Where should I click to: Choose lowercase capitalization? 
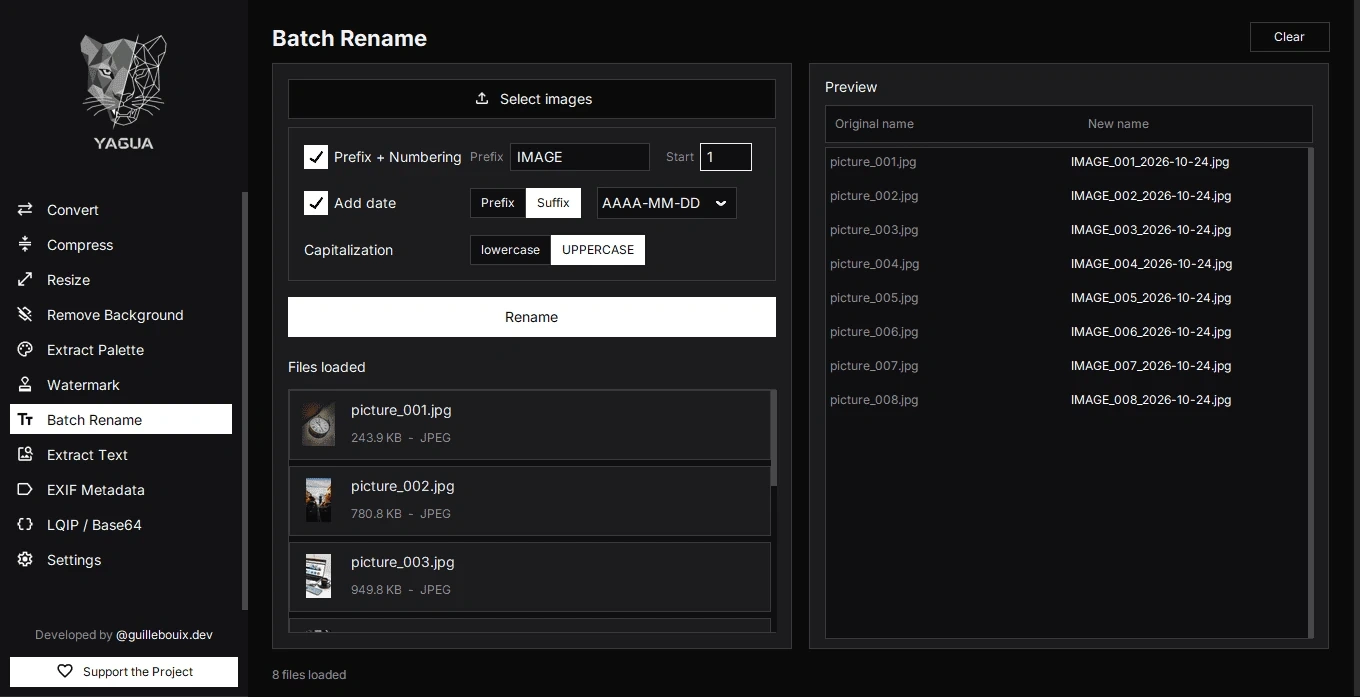tap(510, 250)
